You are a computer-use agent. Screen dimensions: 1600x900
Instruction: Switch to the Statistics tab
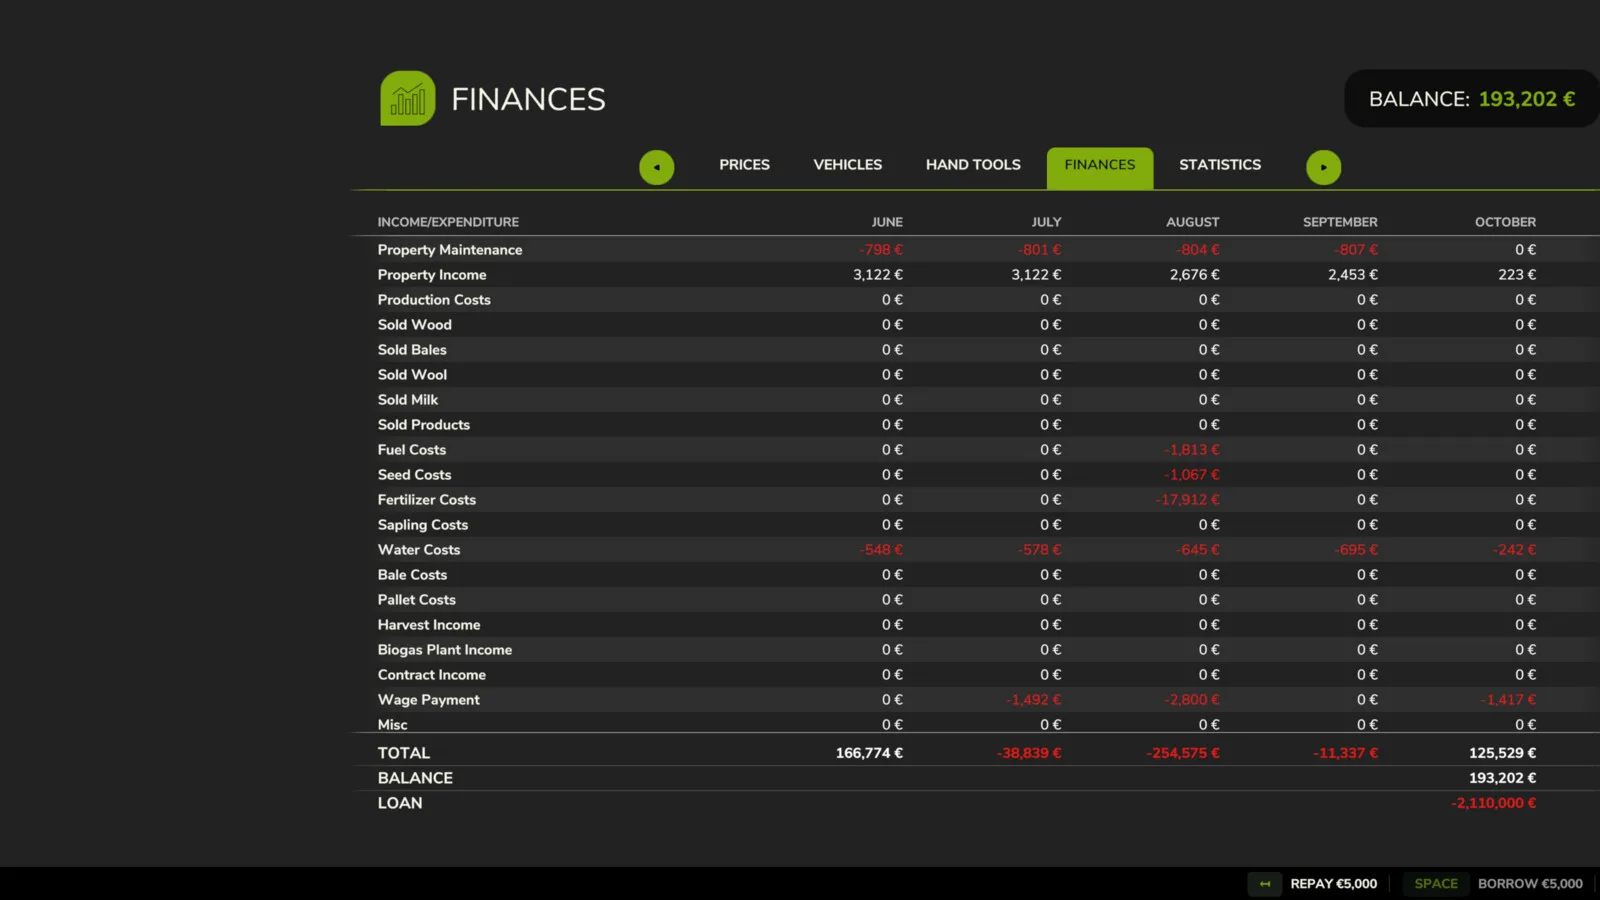1220,165
